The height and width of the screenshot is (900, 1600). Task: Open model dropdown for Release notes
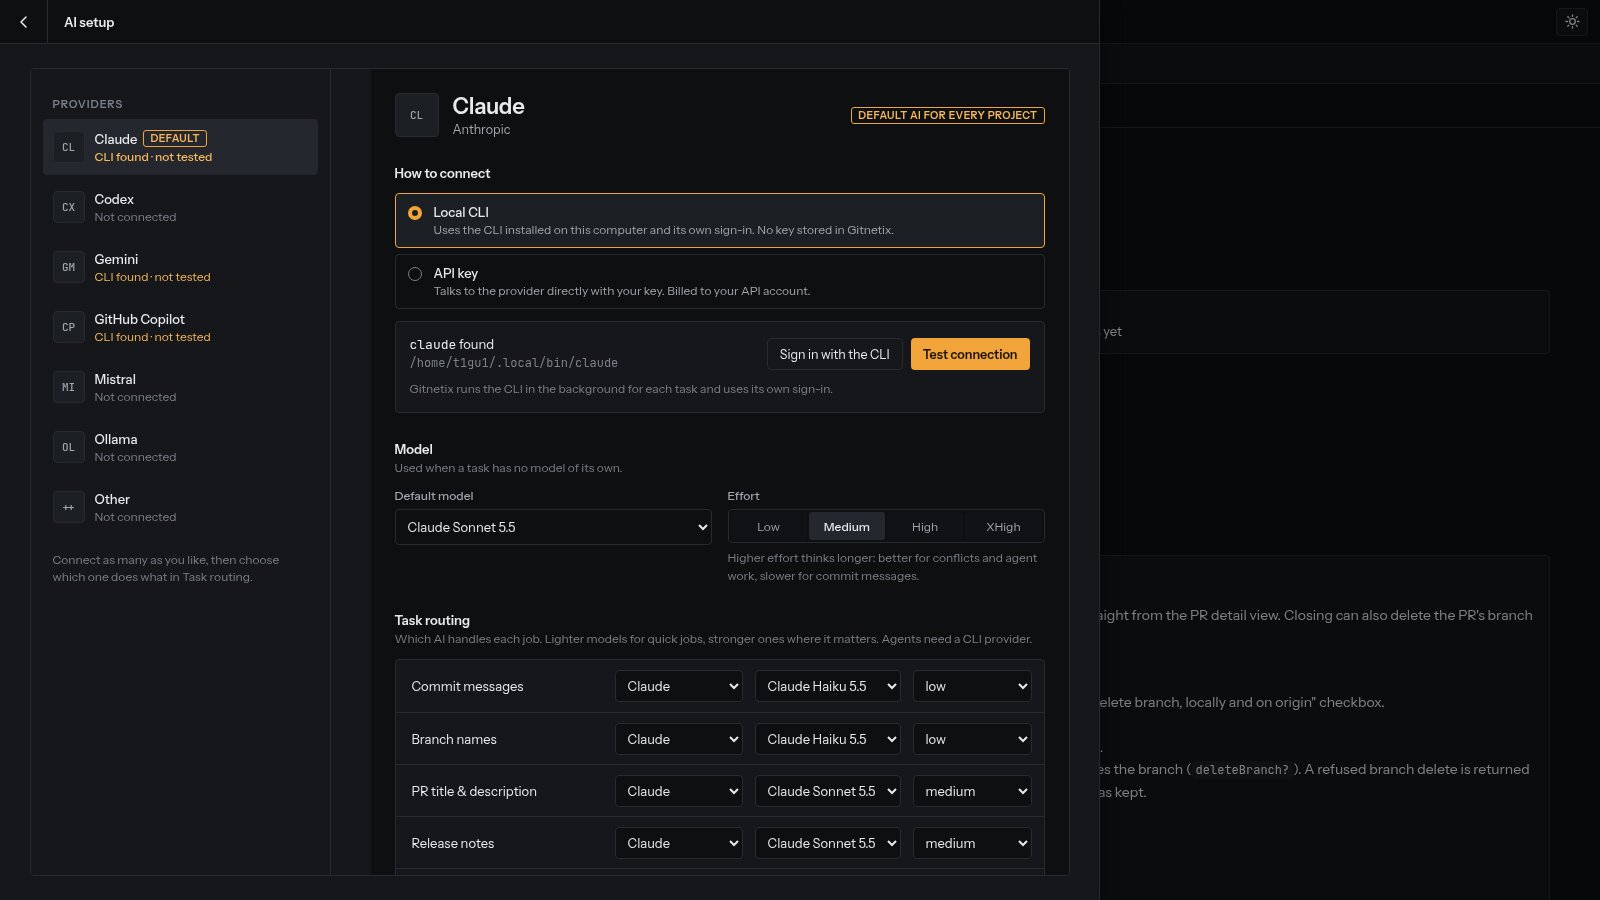point(828,843)
